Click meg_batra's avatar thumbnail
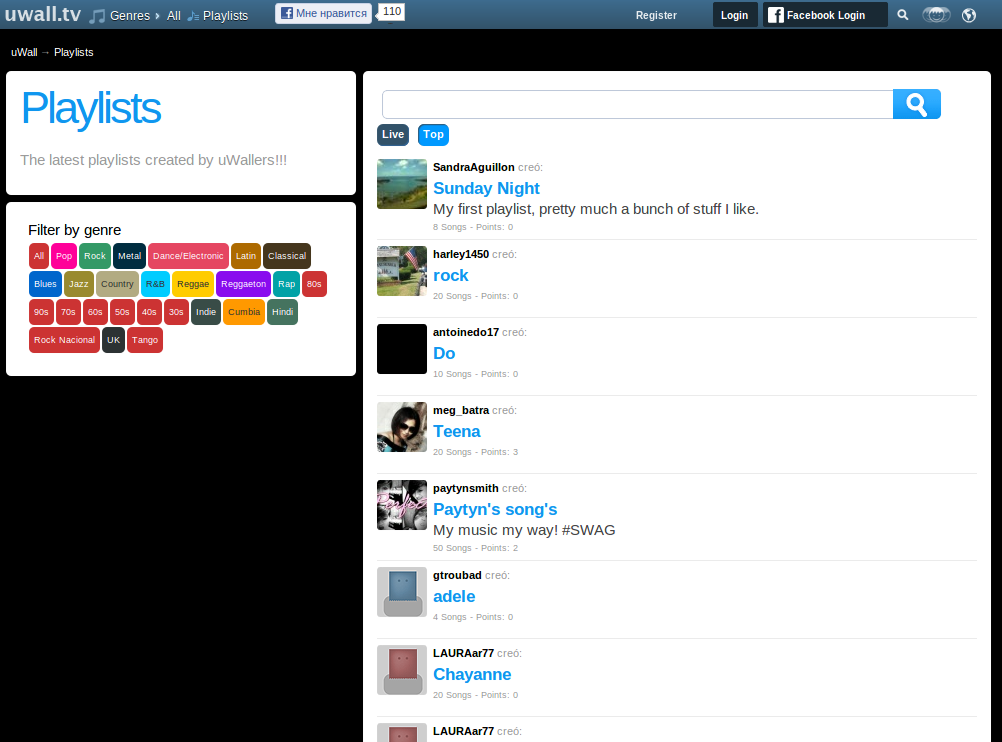The width and height of the screenshot is (1002, 742). coord(402,427)
